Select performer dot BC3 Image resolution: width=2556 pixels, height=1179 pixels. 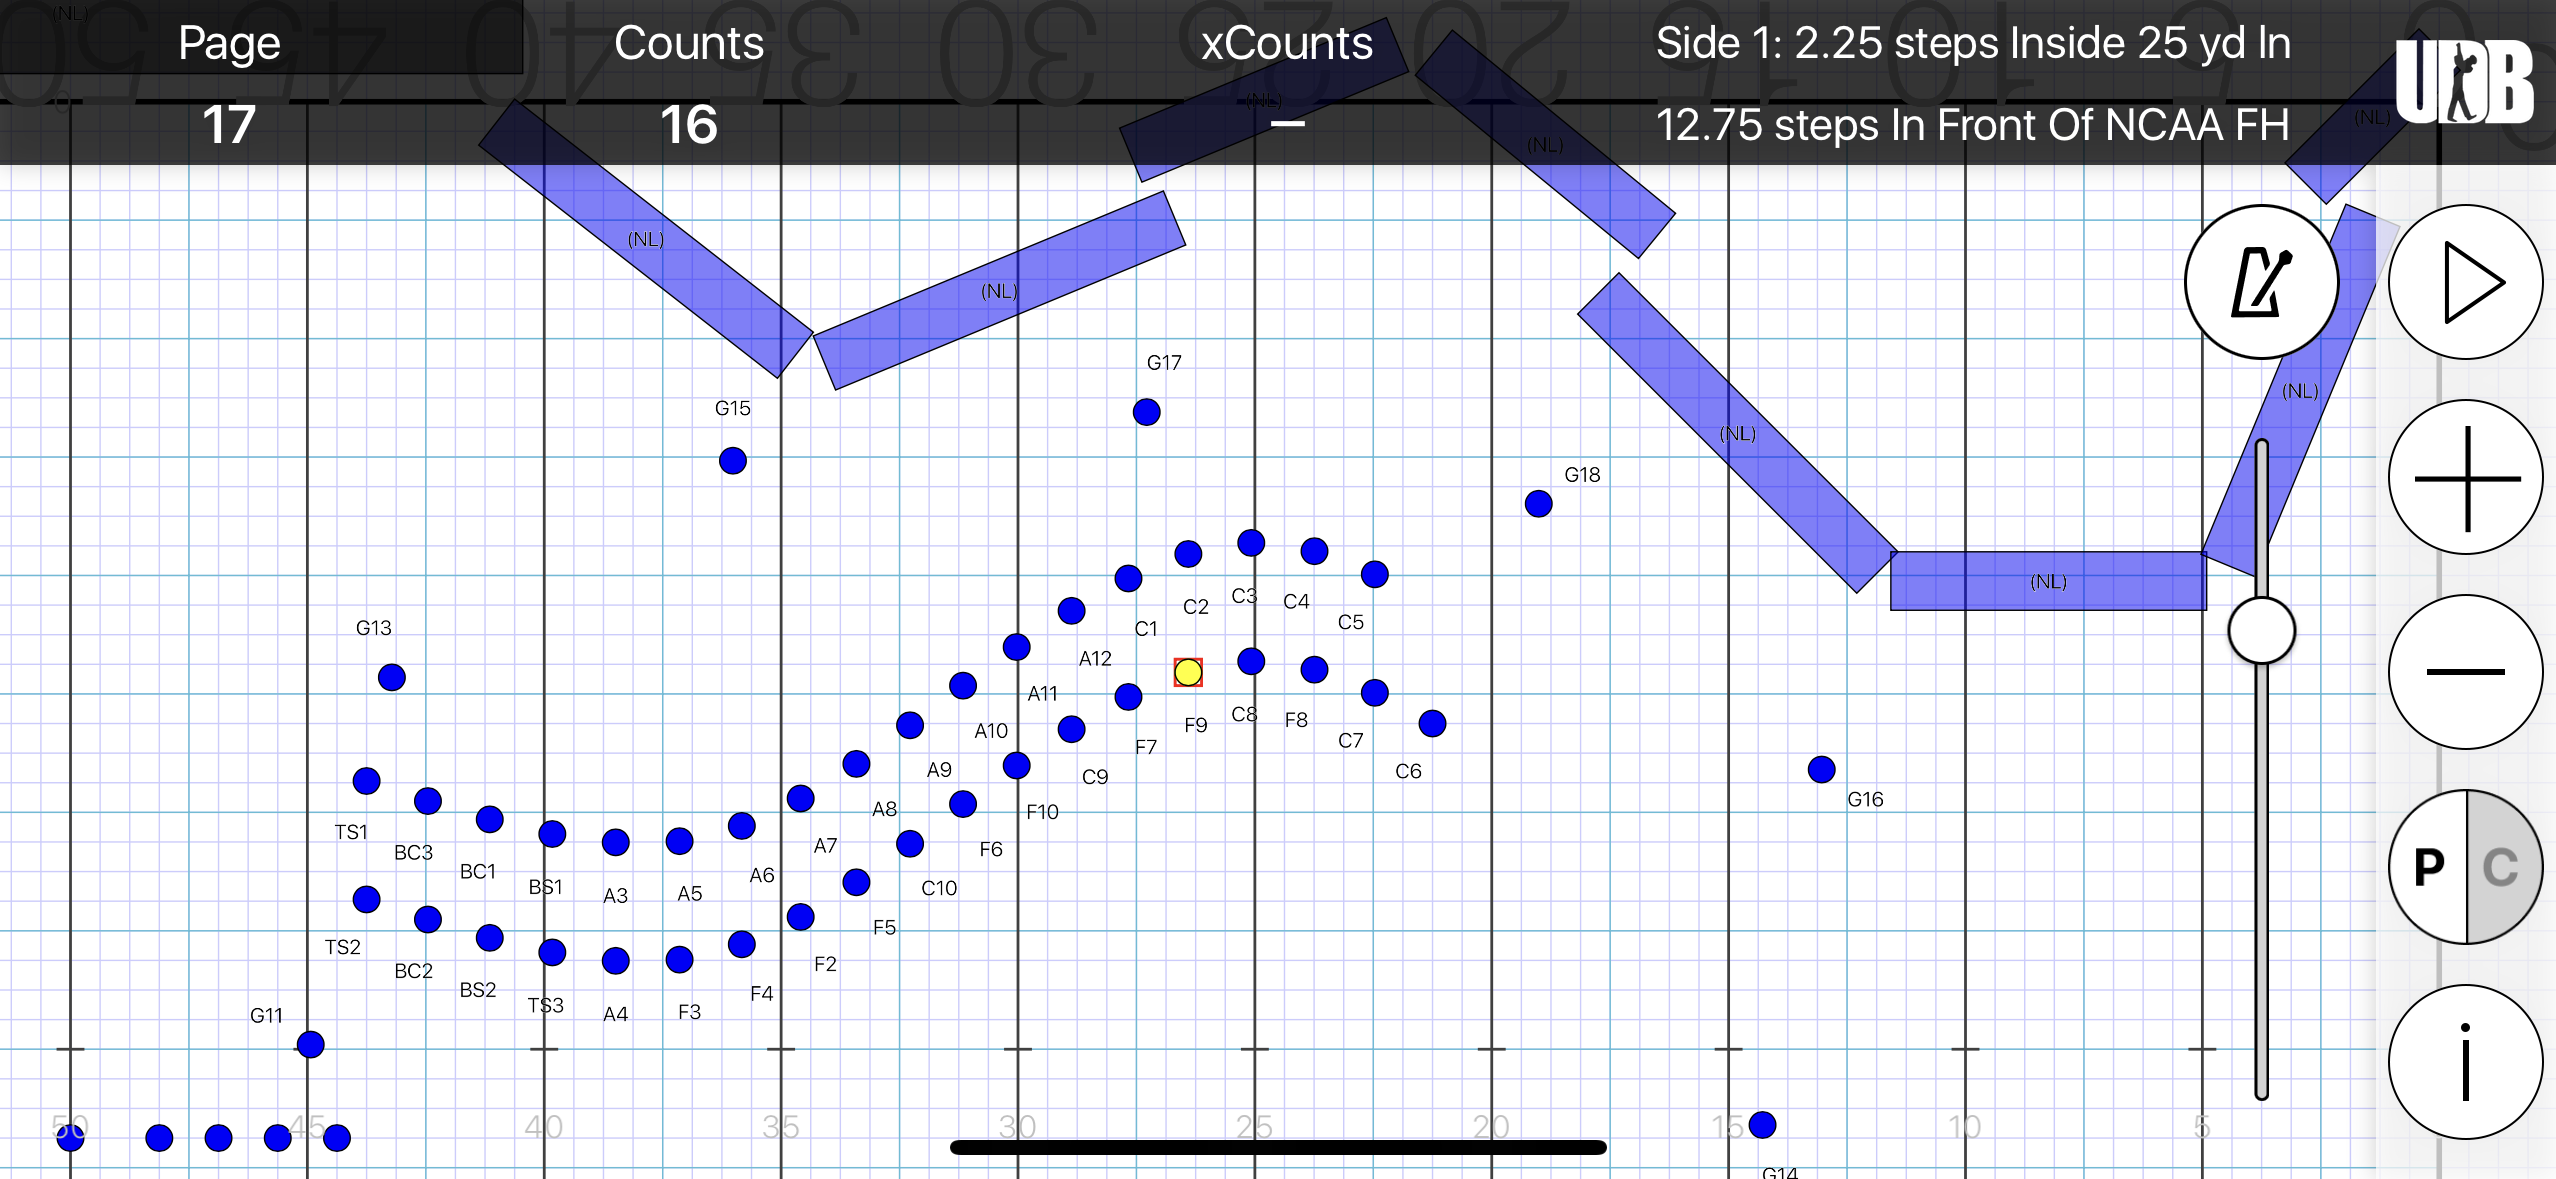(428, 801)
